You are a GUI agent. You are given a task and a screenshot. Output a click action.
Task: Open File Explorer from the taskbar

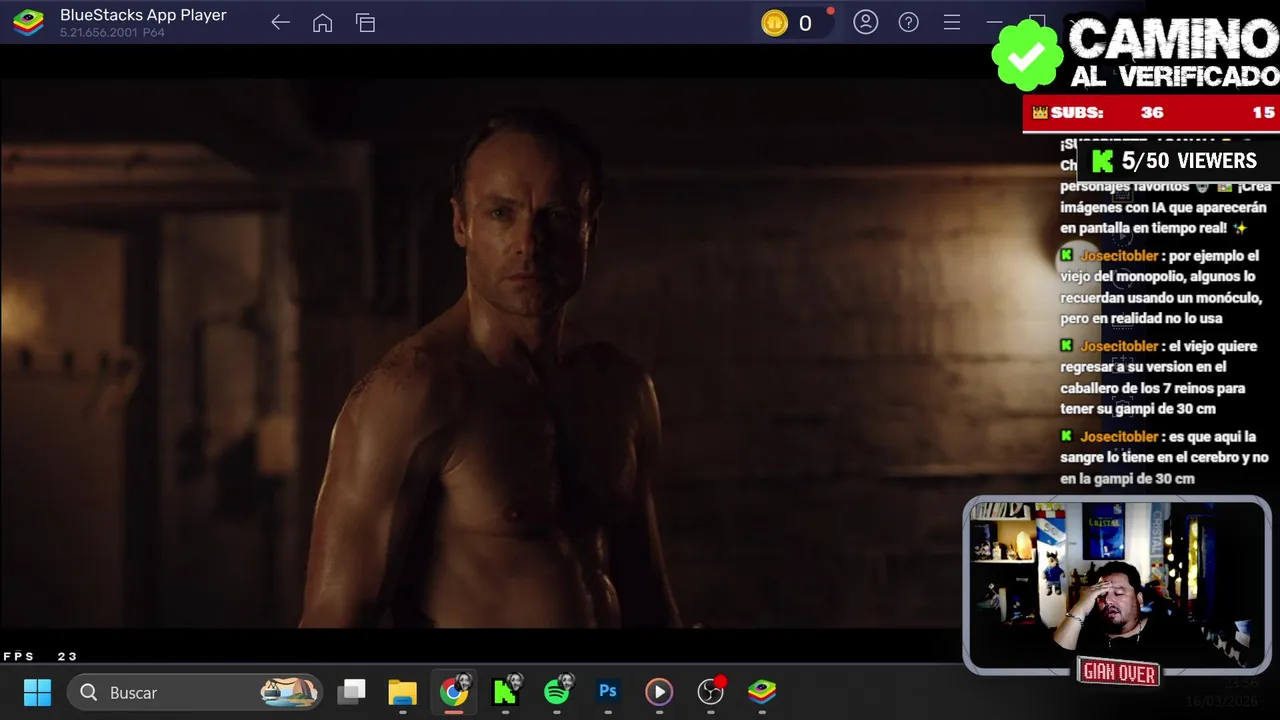[x=402, y=691]
